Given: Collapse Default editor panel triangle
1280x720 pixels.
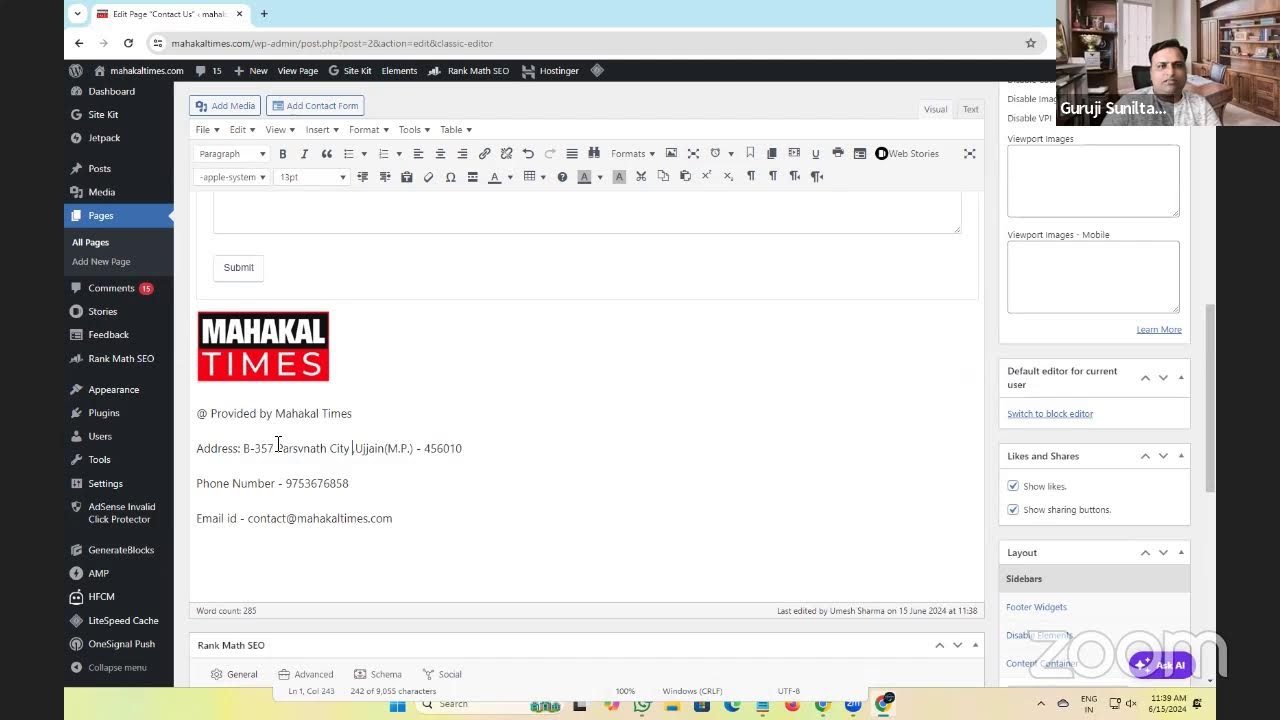Looking at the screenshot, I should tap(1181, 377).
